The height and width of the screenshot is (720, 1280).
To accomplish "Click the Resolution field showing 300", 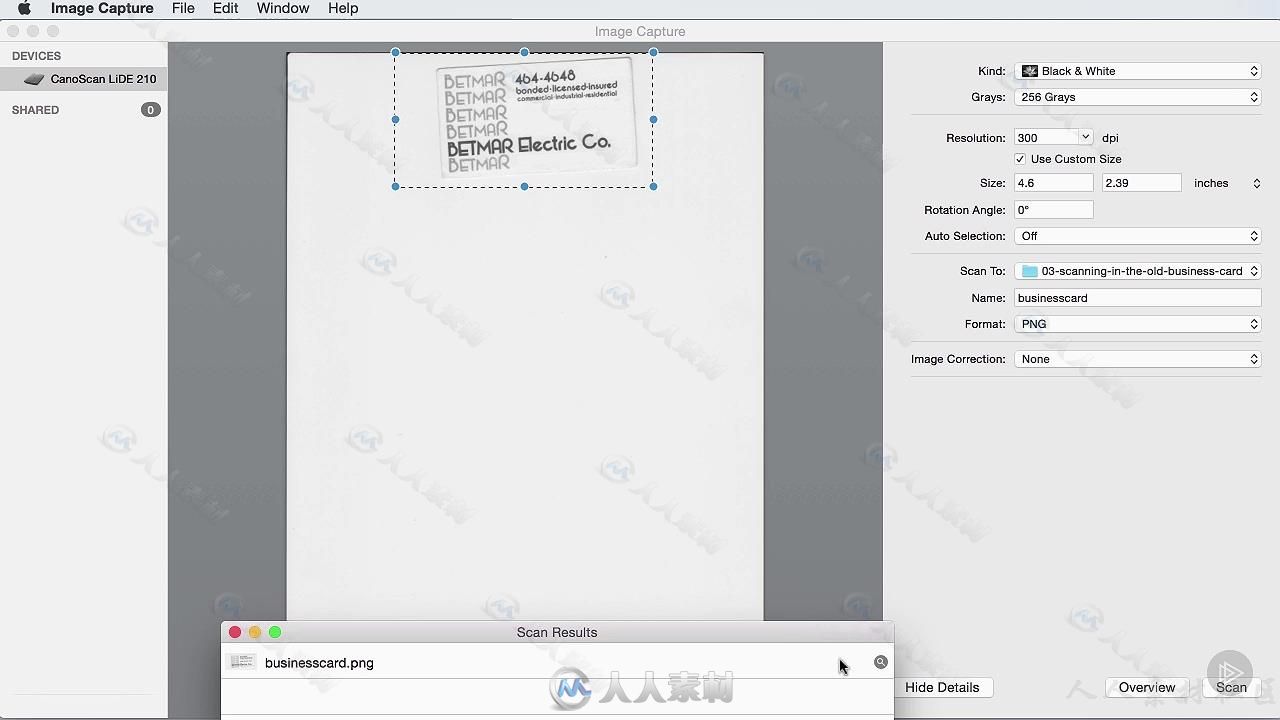I will click(1046, 138).
